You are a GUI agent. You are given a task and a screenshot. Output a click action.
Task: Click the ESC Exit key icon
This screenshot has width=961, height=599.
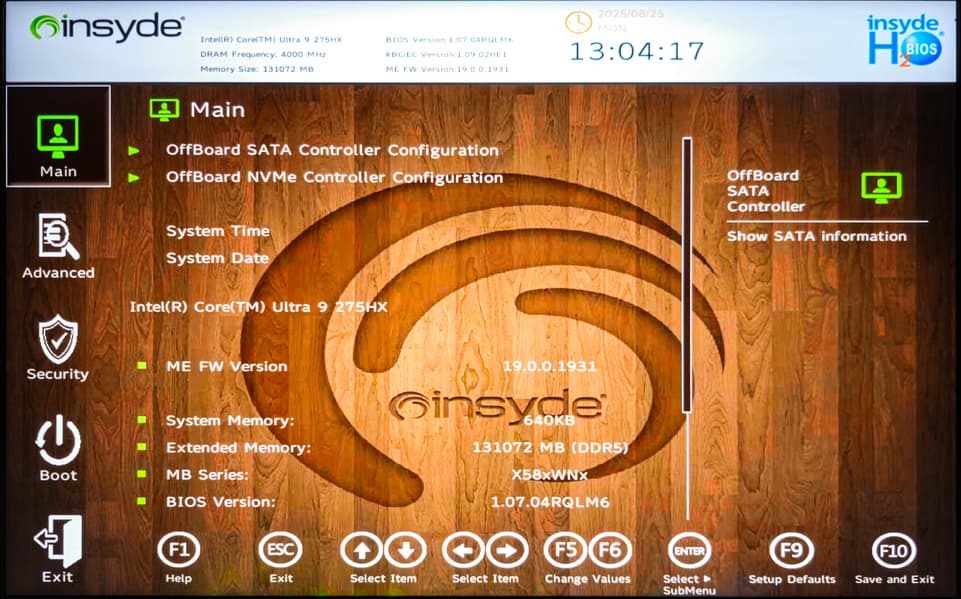[281, 550]
